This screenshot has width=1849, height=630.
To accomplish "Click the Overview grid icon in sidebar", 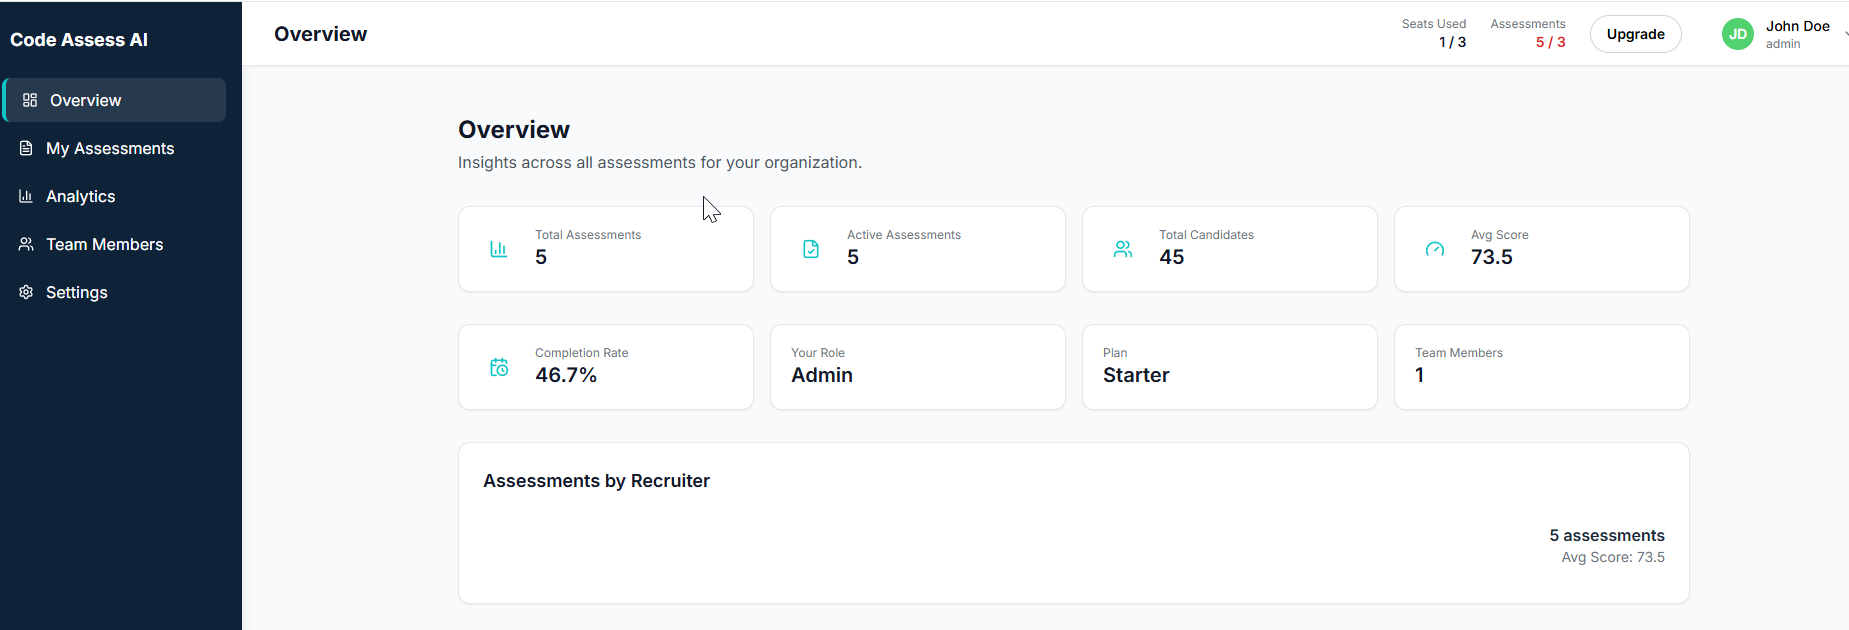I will coord(30,100).
